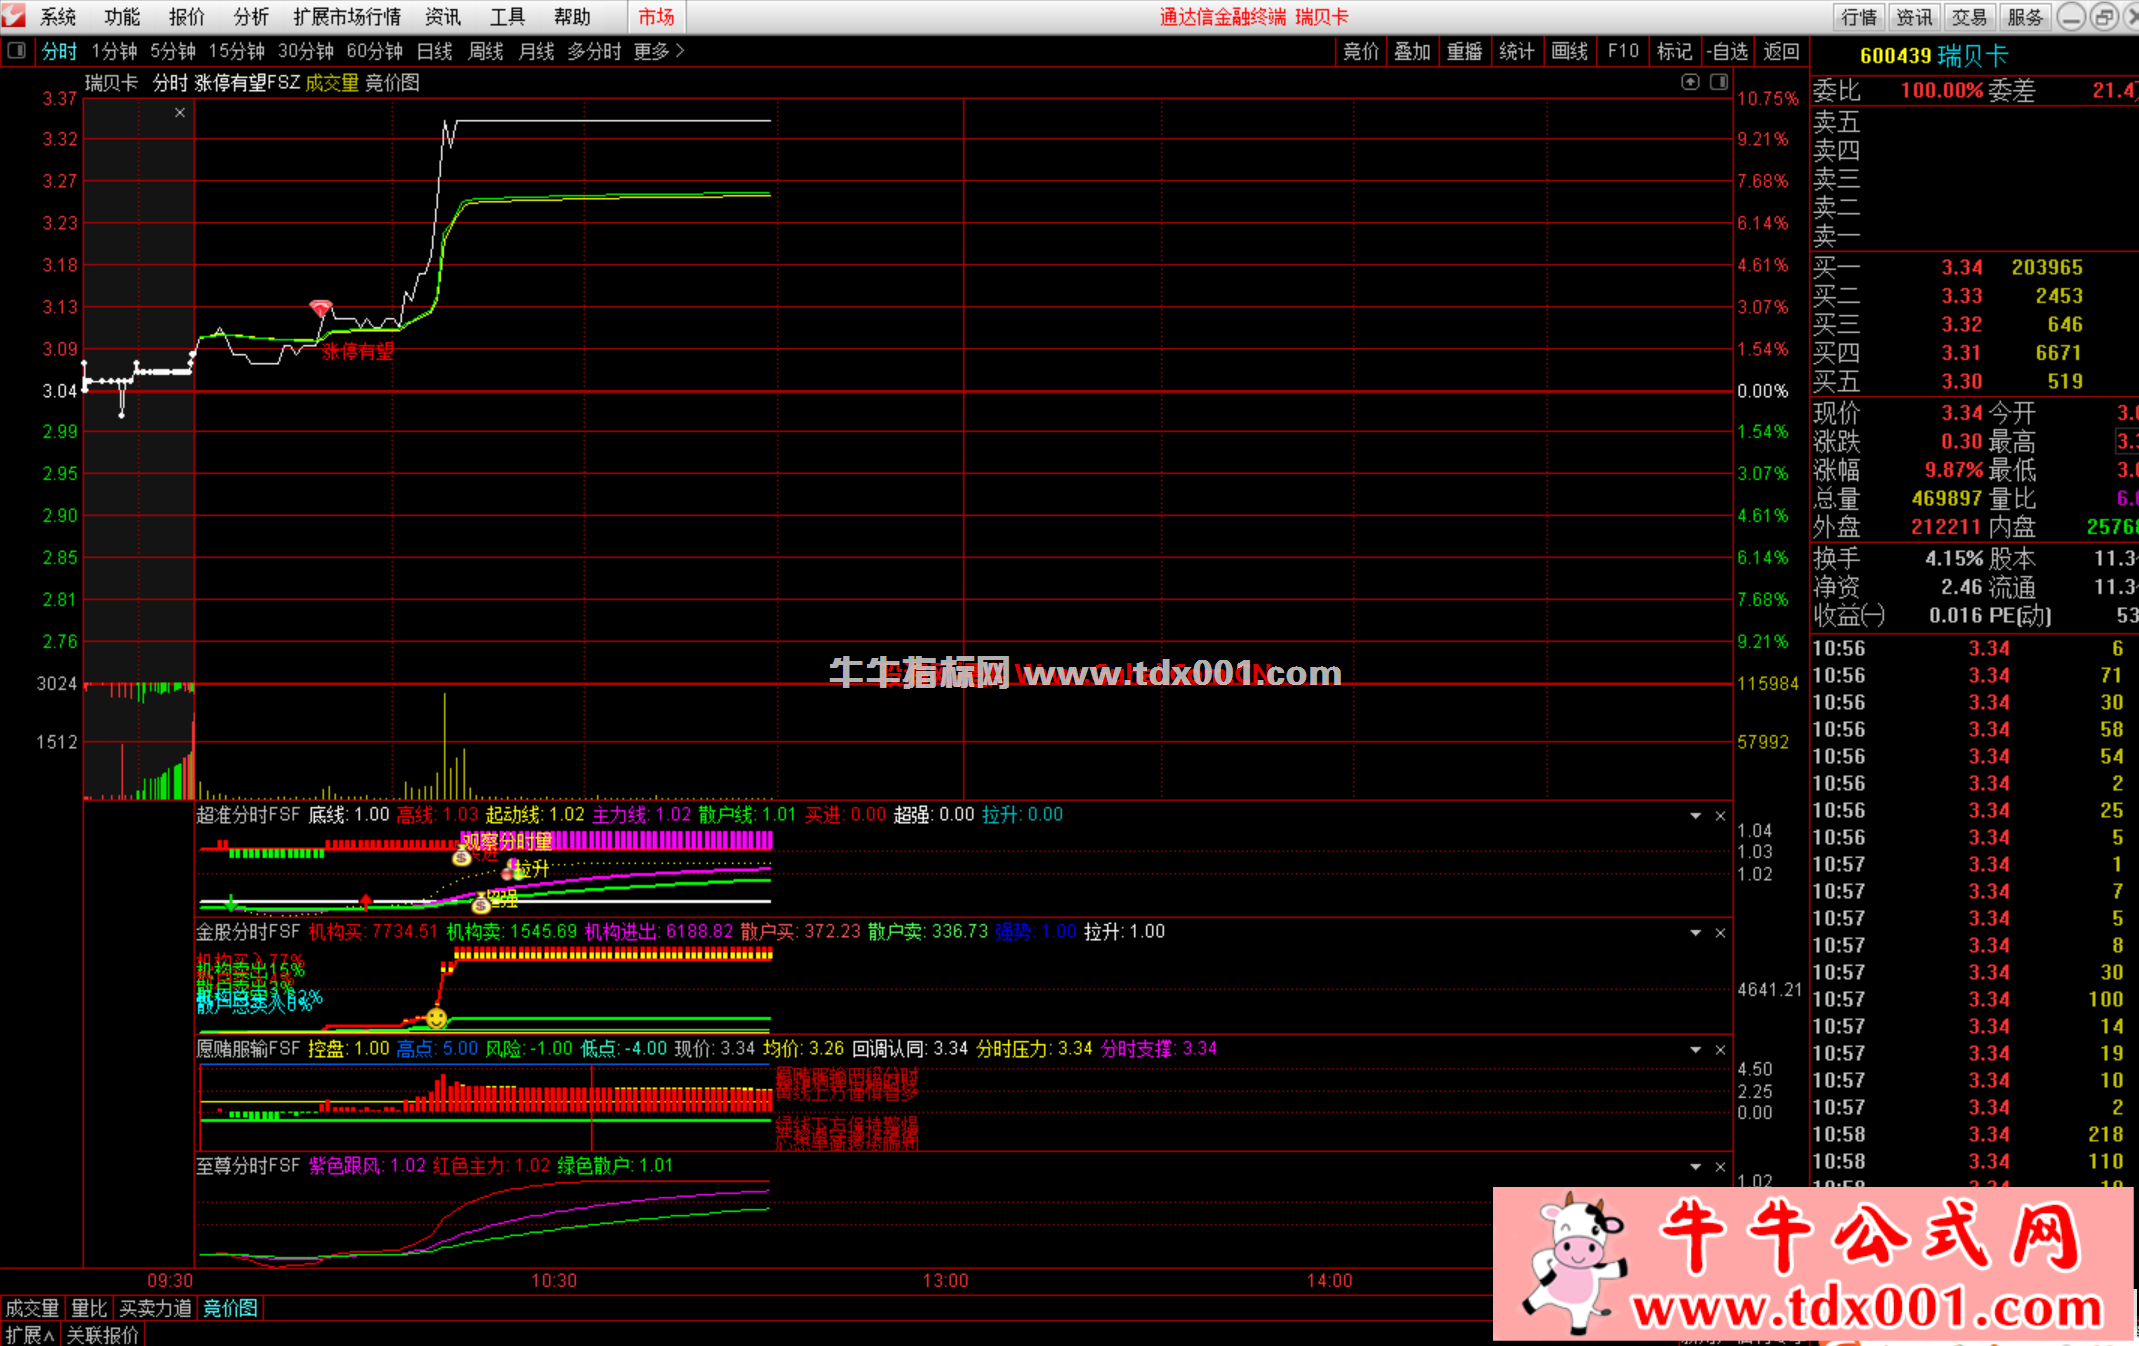Screen dimensions: 2139x1346
Task: Close the auction panel with X
Action: pyautogui.click(x=180, y=112)
